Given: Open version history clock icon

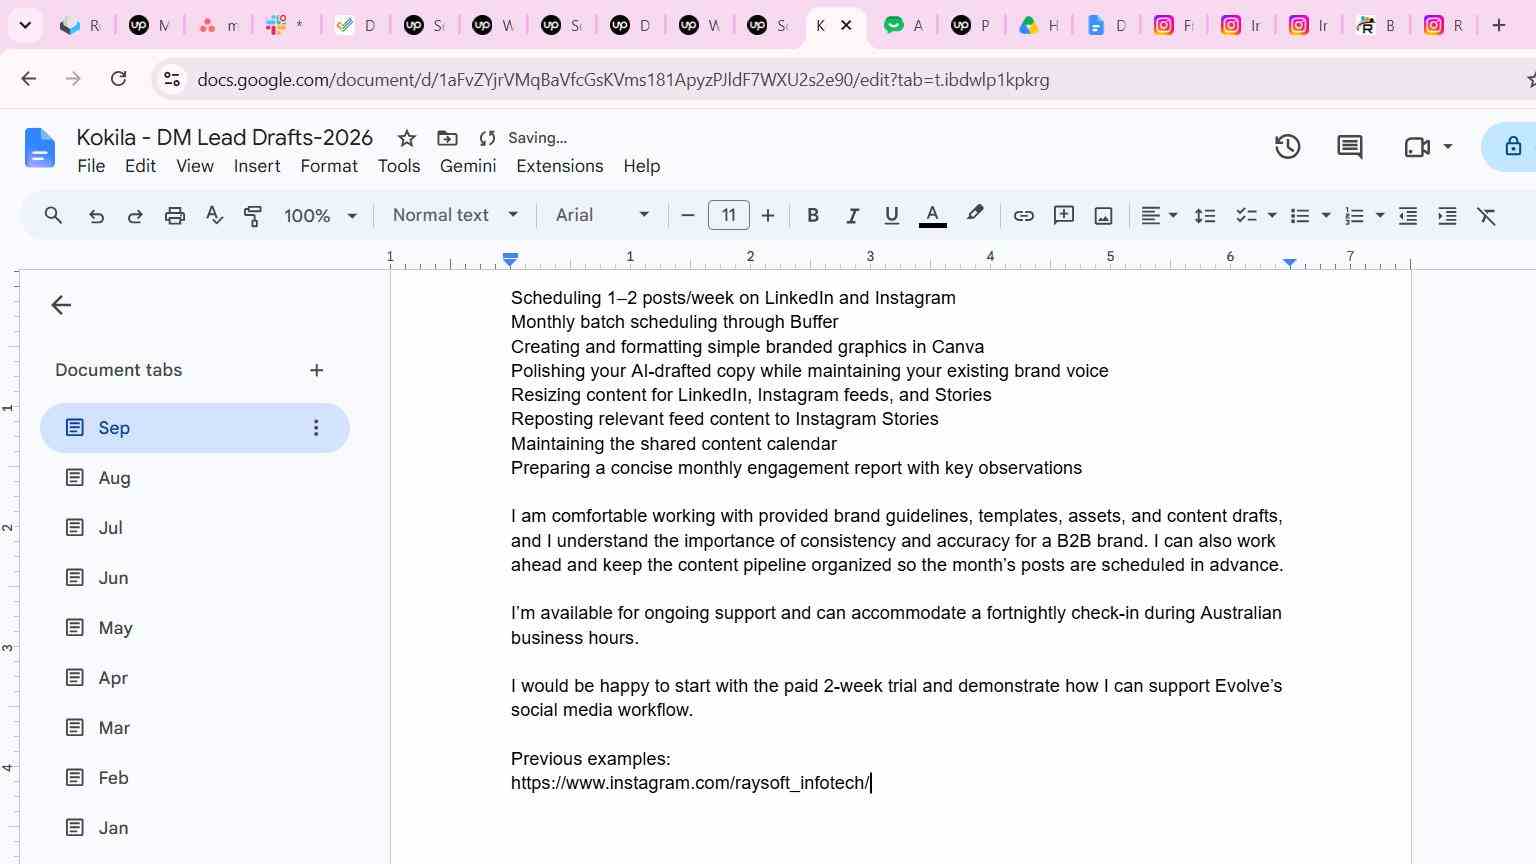Looking at the screenshot, I should click(x=1287, y=147).
